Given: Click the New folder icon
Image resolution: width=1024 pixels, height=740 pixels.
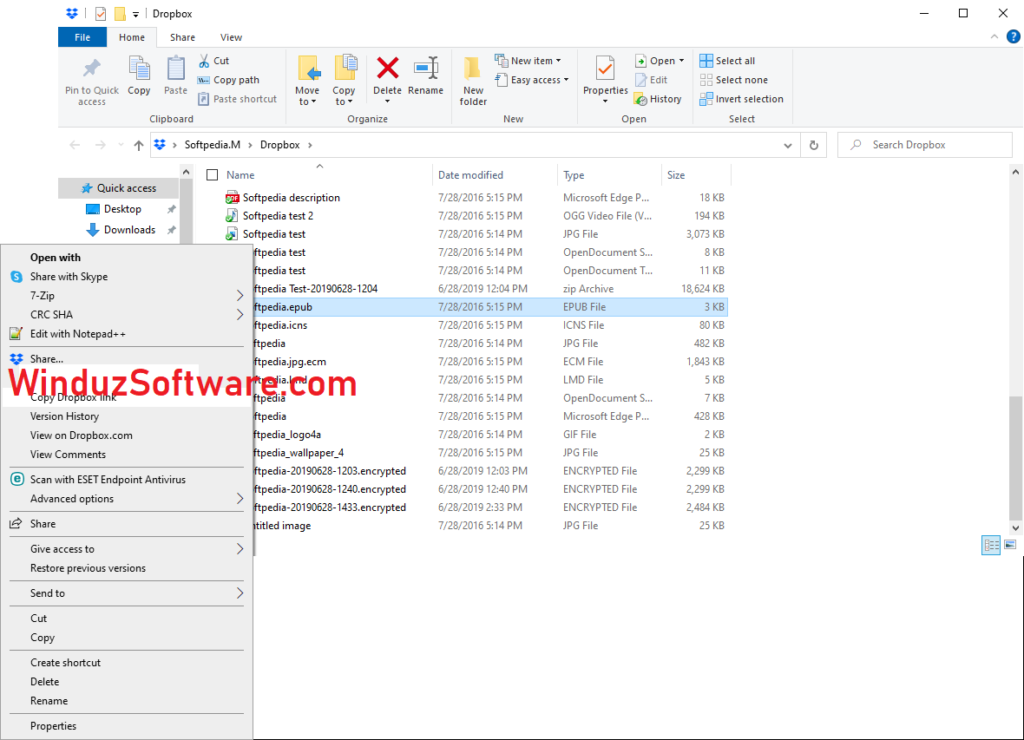Looking at the screenshot, I should click(x=472, y=69).
